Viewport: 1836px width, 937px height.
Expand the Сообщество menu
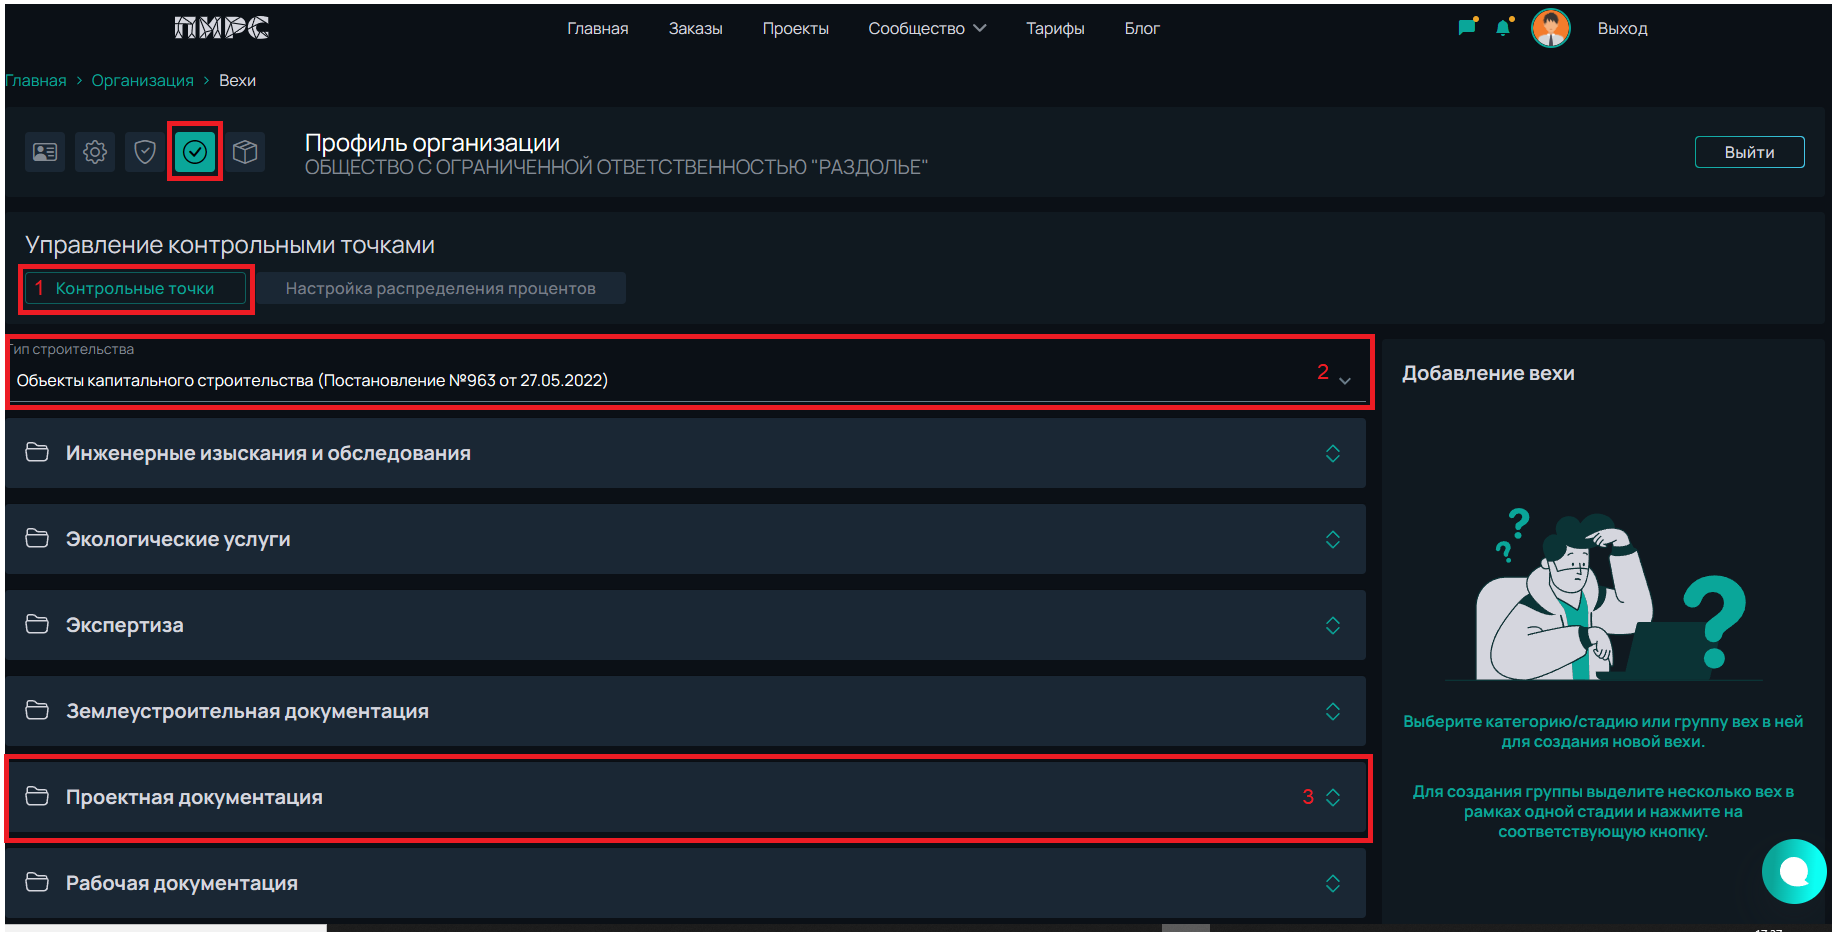click(x=926, y=28)
